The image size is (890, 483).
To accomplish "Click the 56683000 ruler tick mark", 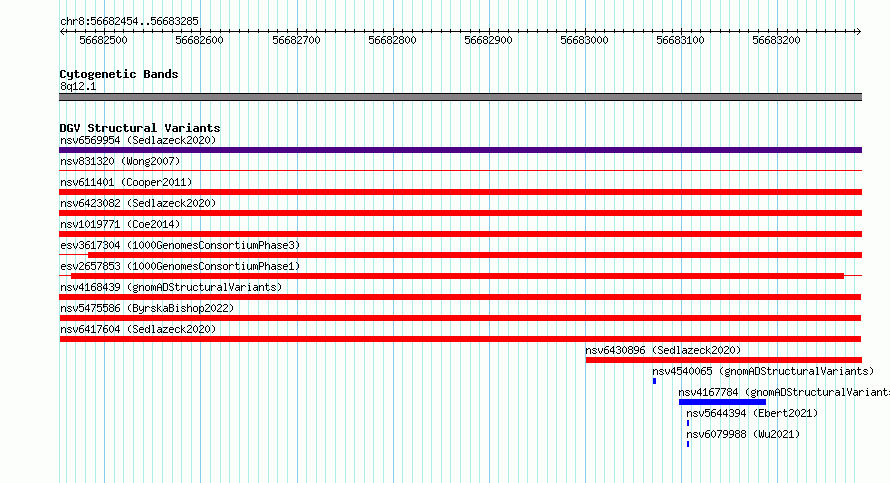I will (586, 32).
